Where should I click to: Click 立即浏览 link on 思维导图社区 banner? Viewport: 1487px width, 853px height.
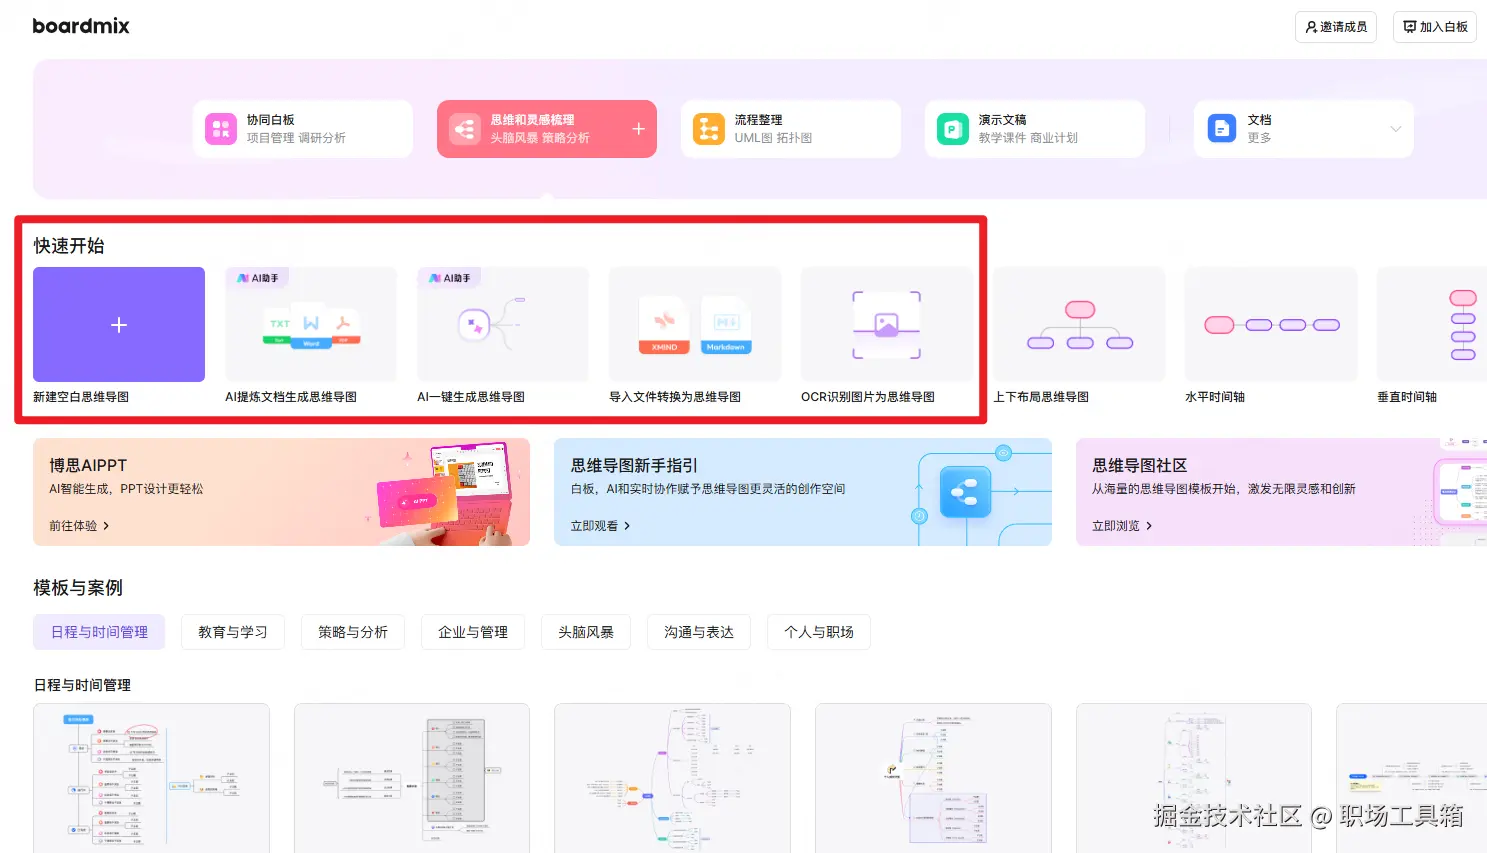click(x=1122, y=526)
